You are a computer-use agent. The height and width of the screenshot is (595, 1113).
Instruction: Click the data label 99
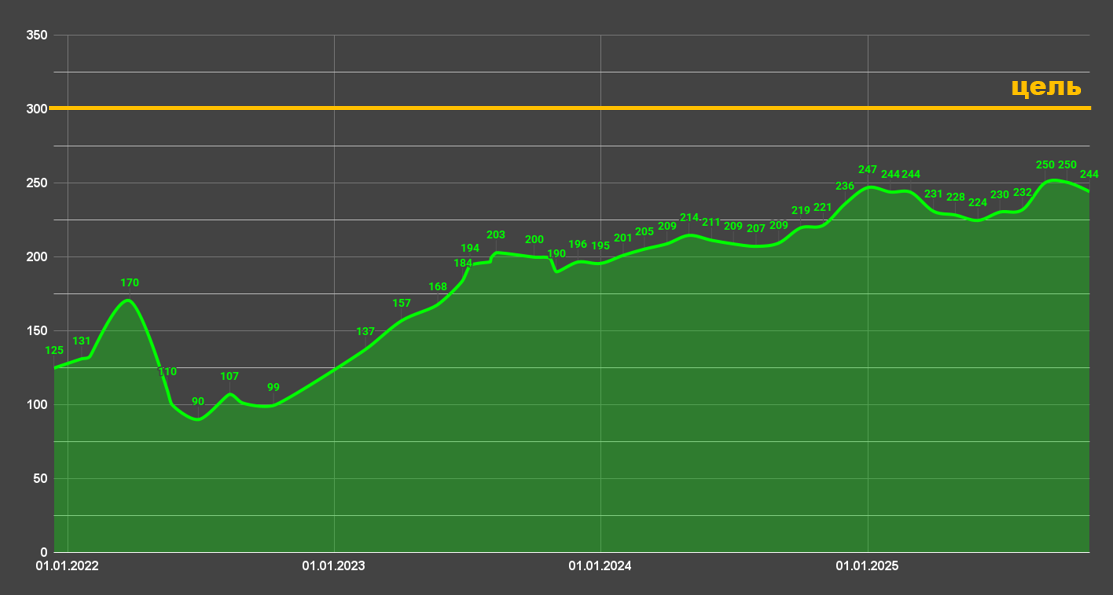coord(273,388)
